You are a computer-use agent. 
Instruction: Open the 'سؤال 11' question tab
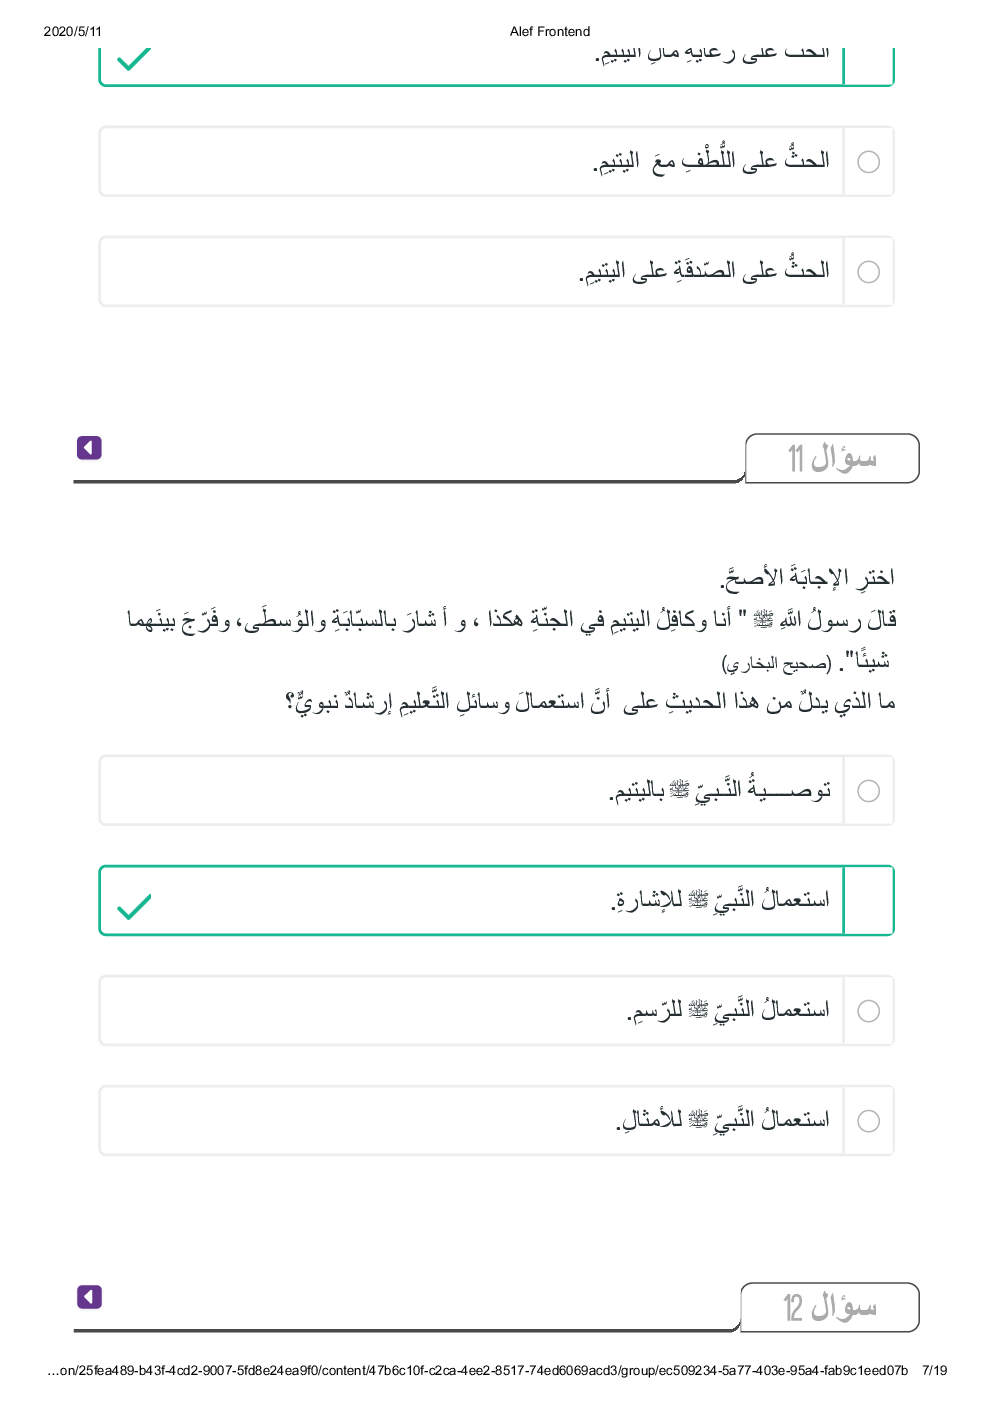(832, 459)
